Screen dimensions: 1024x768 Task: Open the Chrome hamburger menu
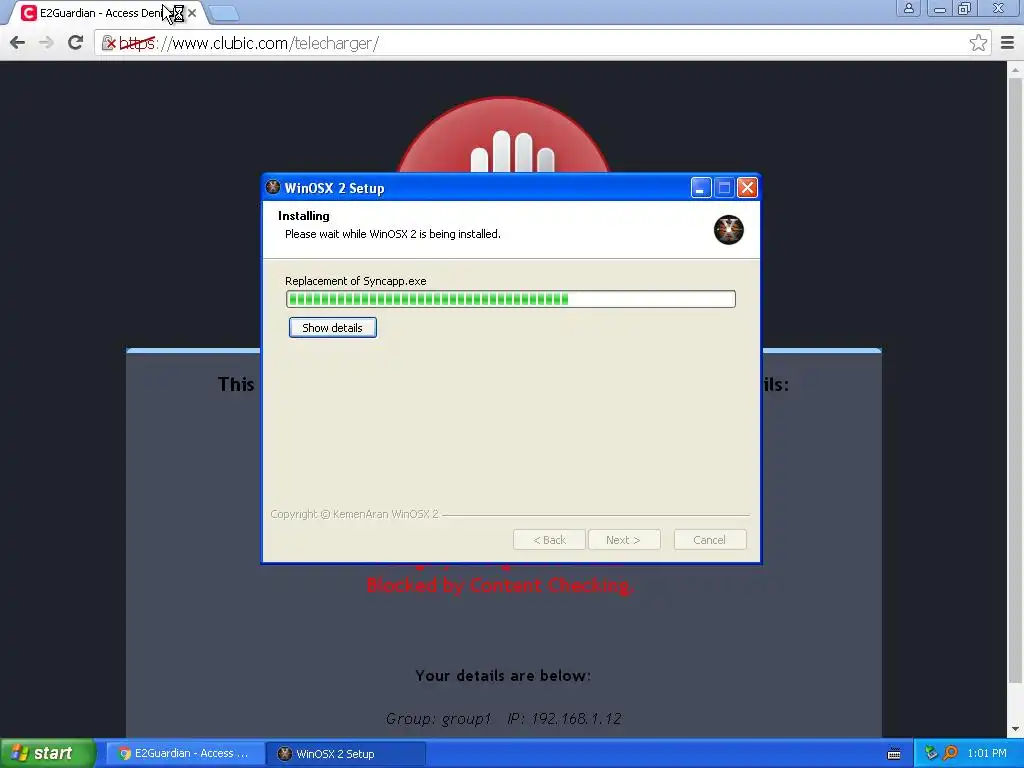point(1008,43)
